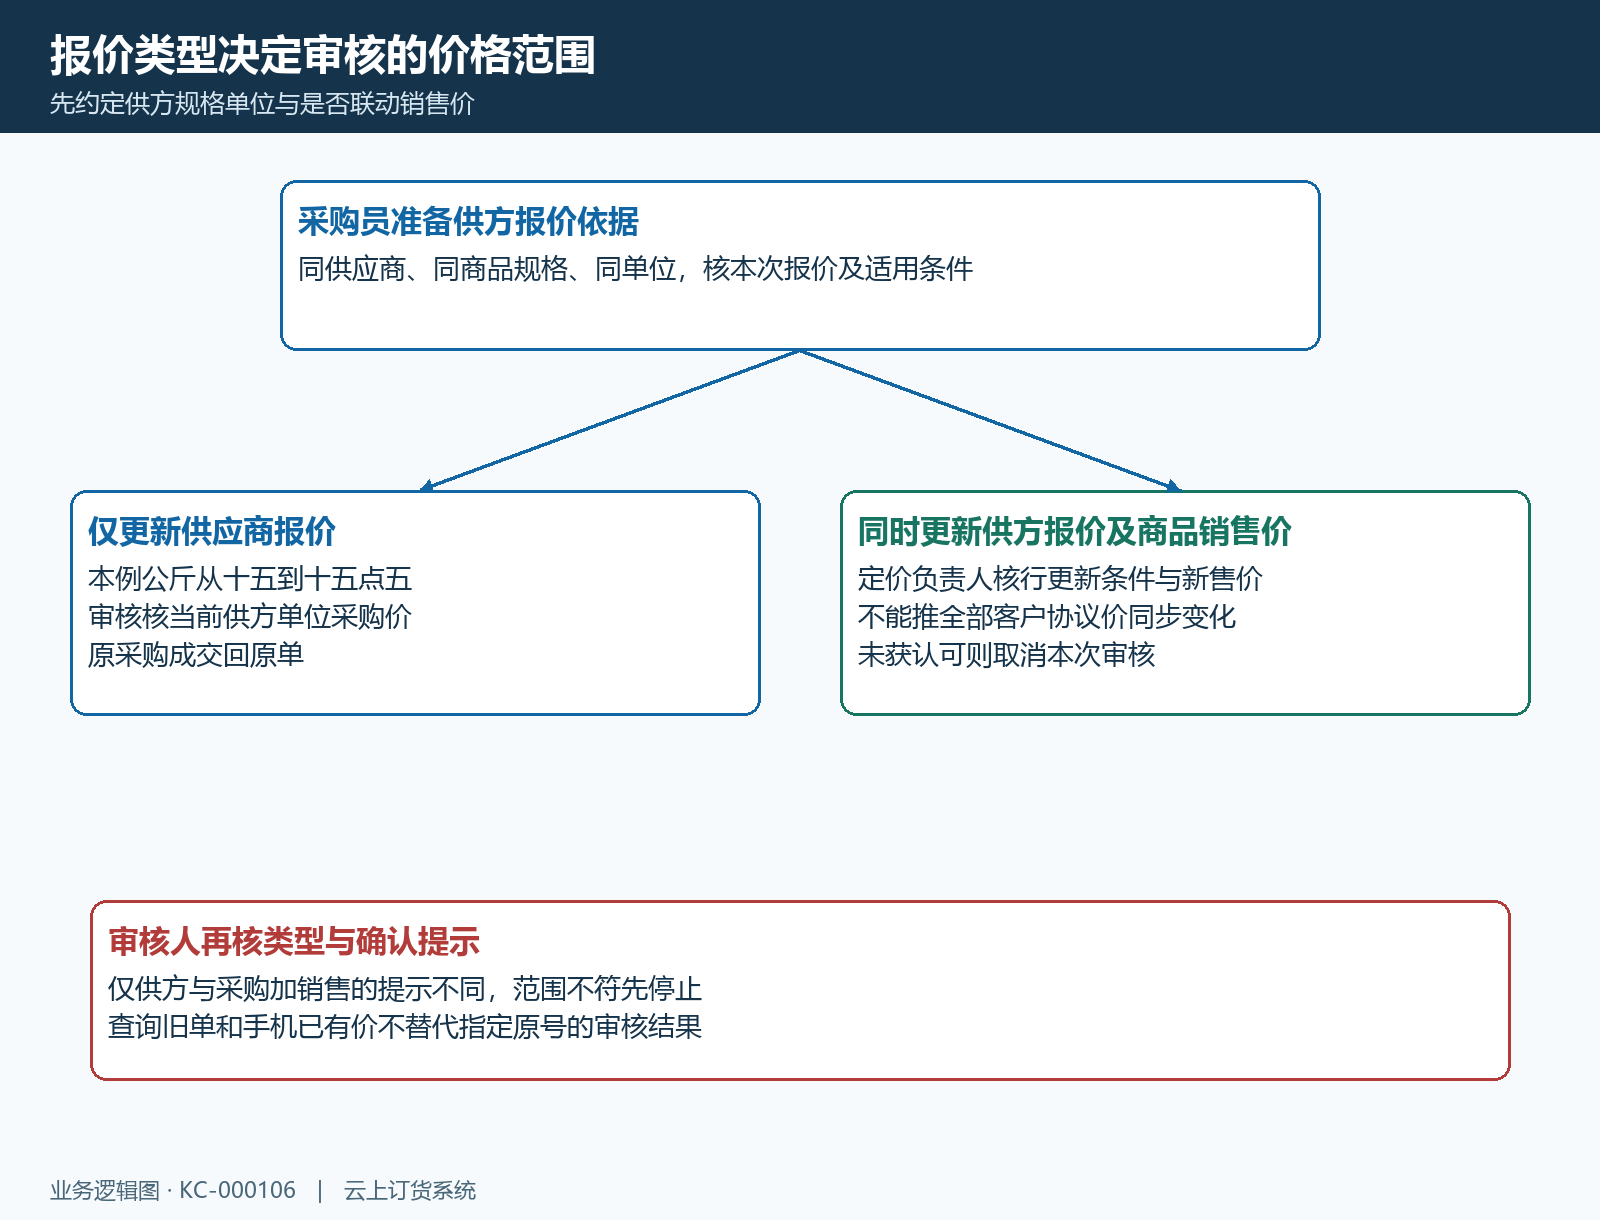
Task: Select the line 原采购成交回原单
Action: click(x=196, y=655)
